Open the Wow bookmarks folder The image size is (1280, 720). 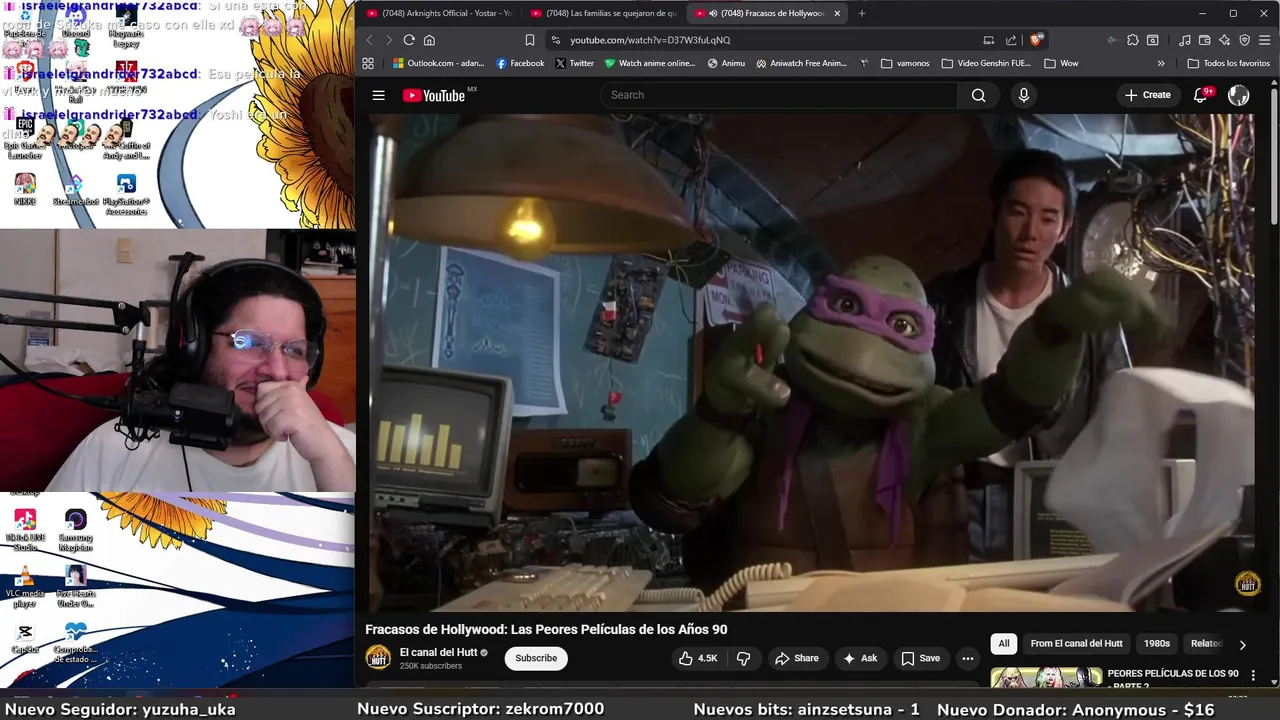(x=1061, y=63)
